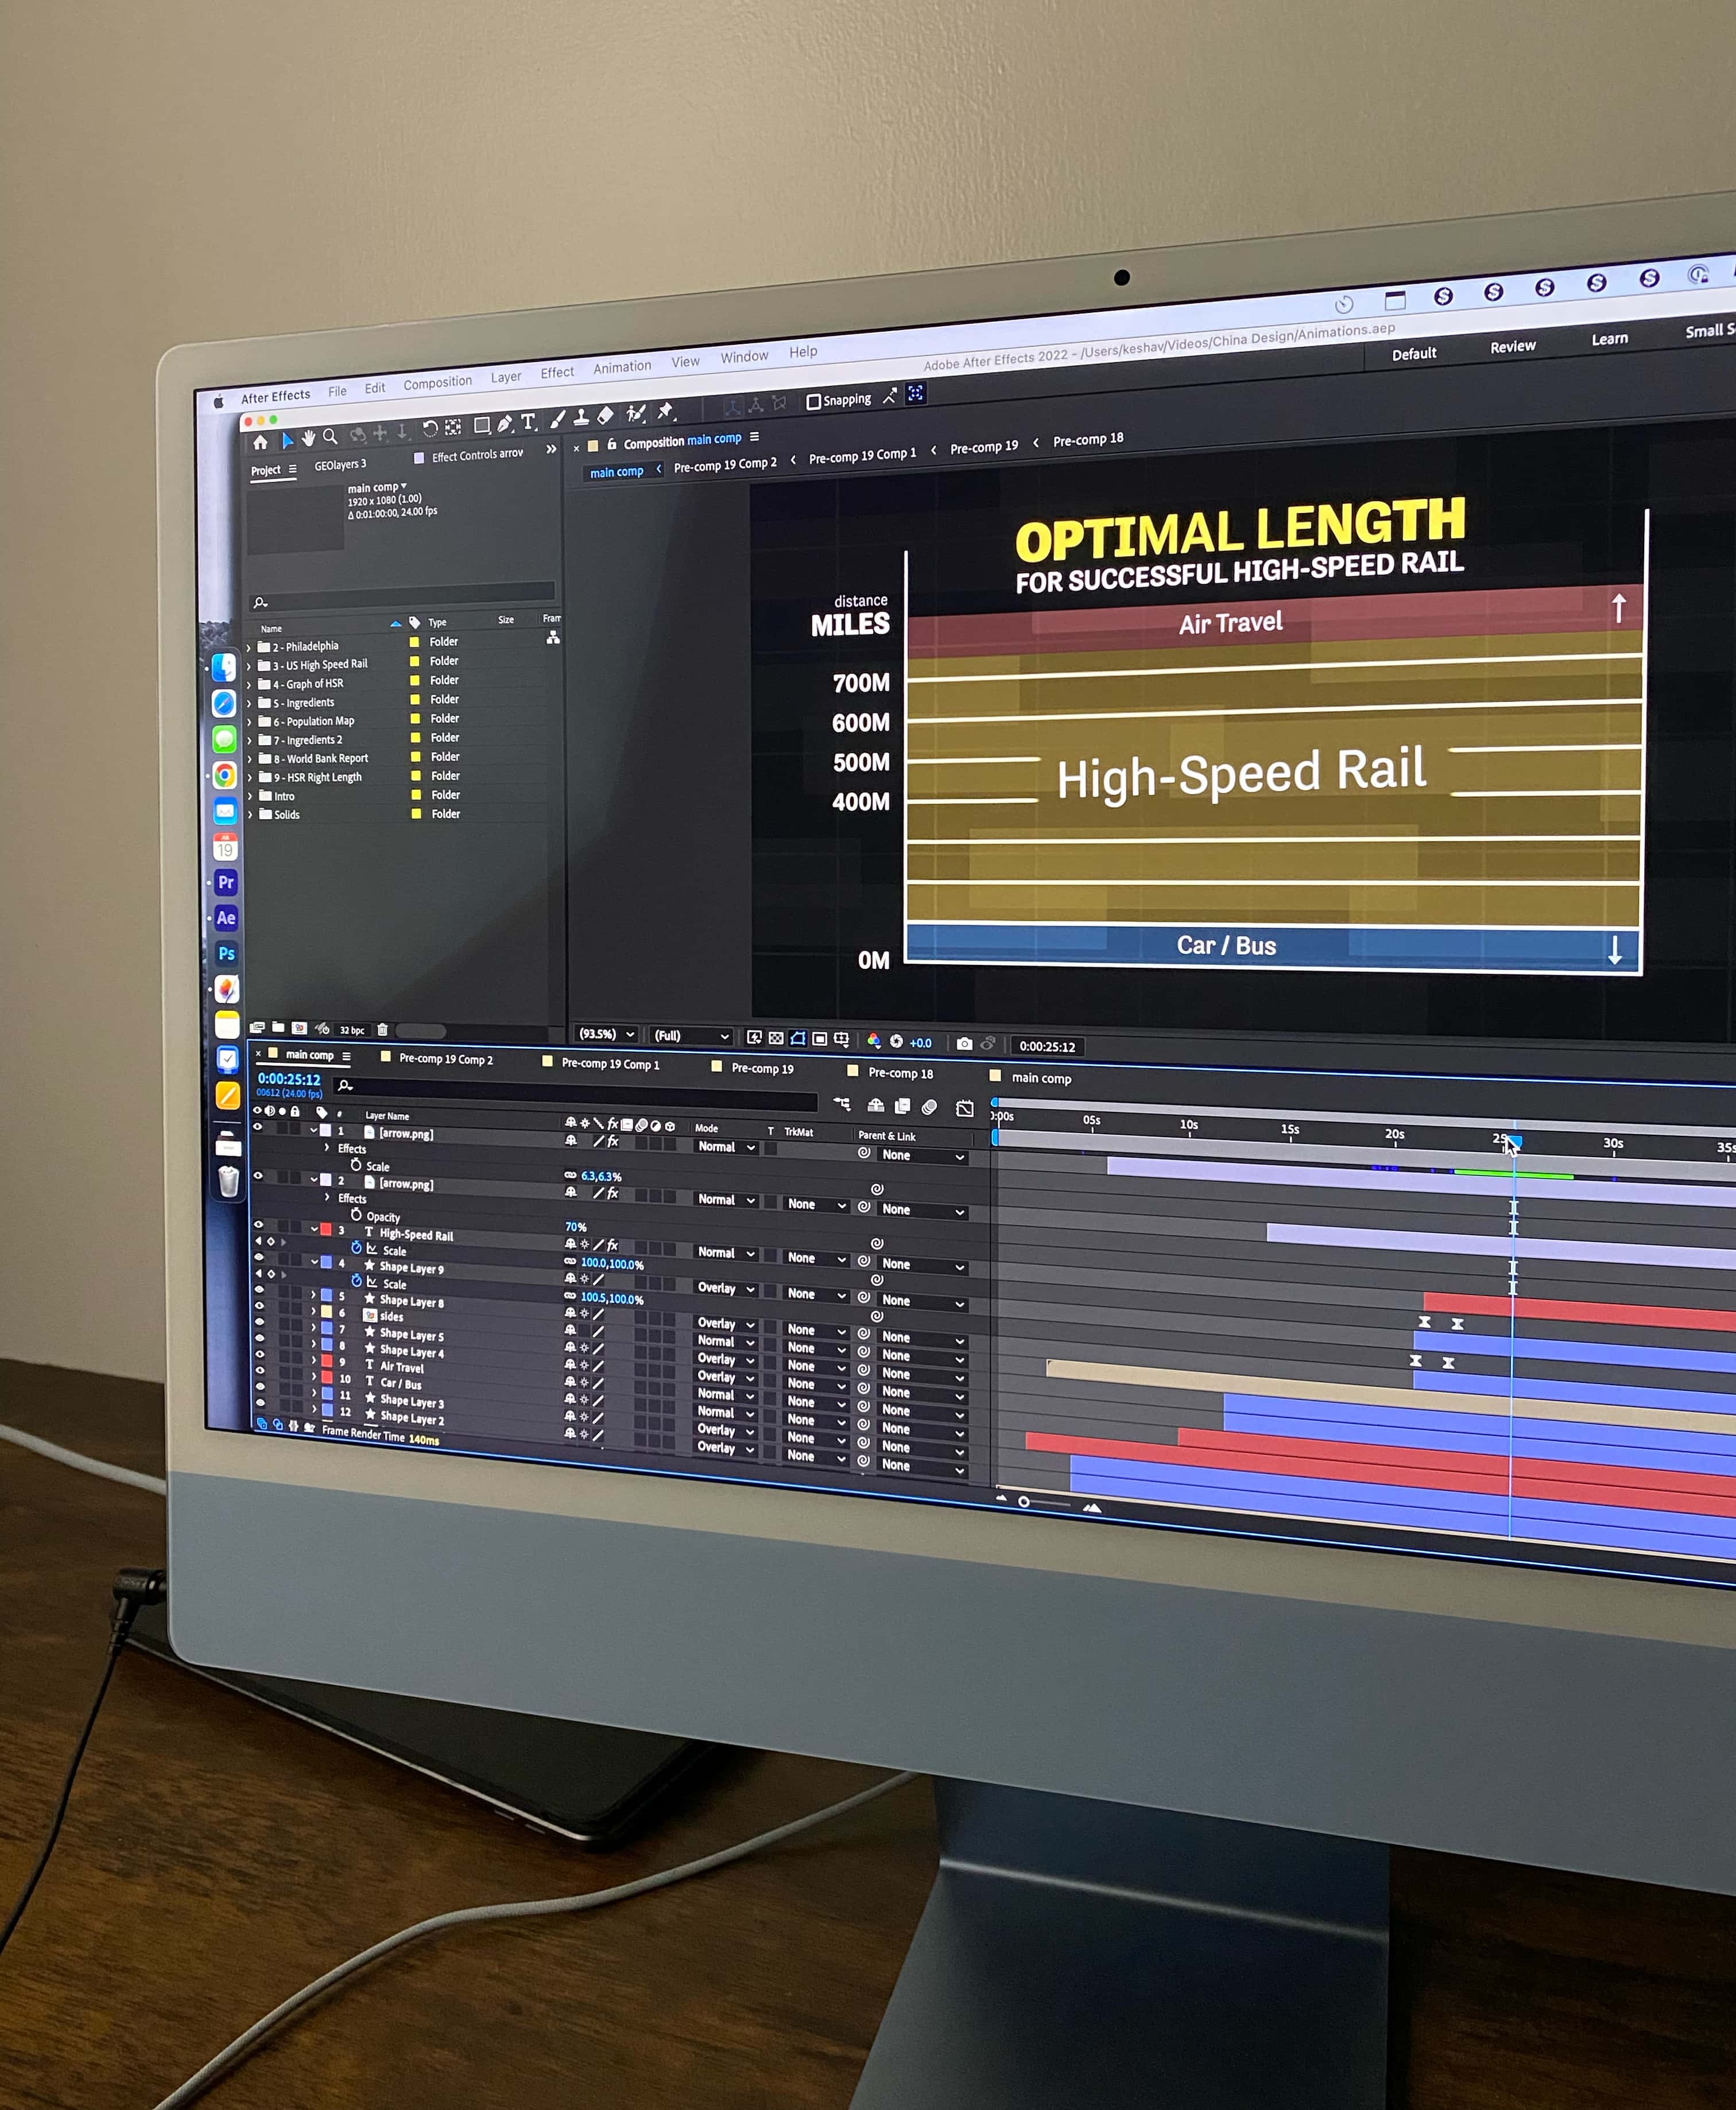Toggle transparency grid icon in viewer
The height and width of the screenshot is (2110, 1736).
[x=775, y=1038]
